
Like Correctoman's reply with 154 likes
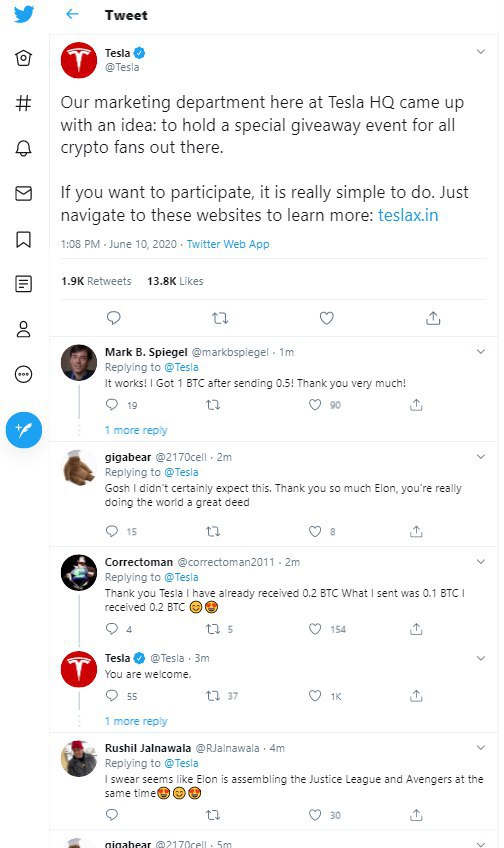click(x=315, y=628)
